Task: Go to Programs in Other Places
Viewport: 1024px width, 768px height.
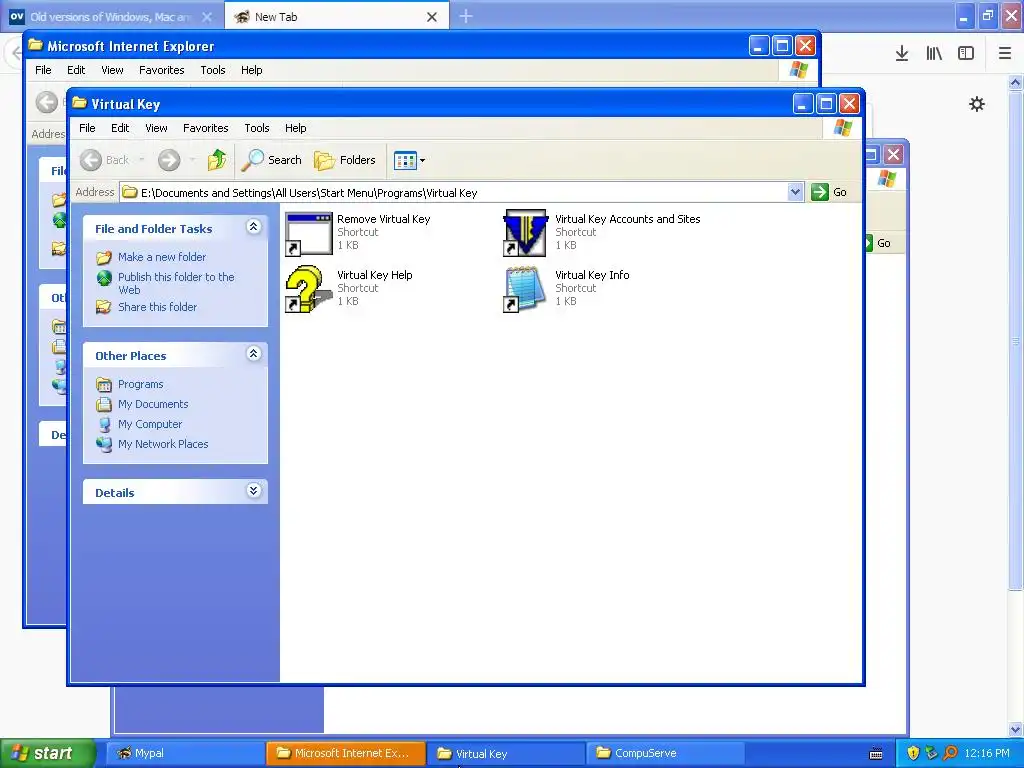Action: click(x=140, y=384)
